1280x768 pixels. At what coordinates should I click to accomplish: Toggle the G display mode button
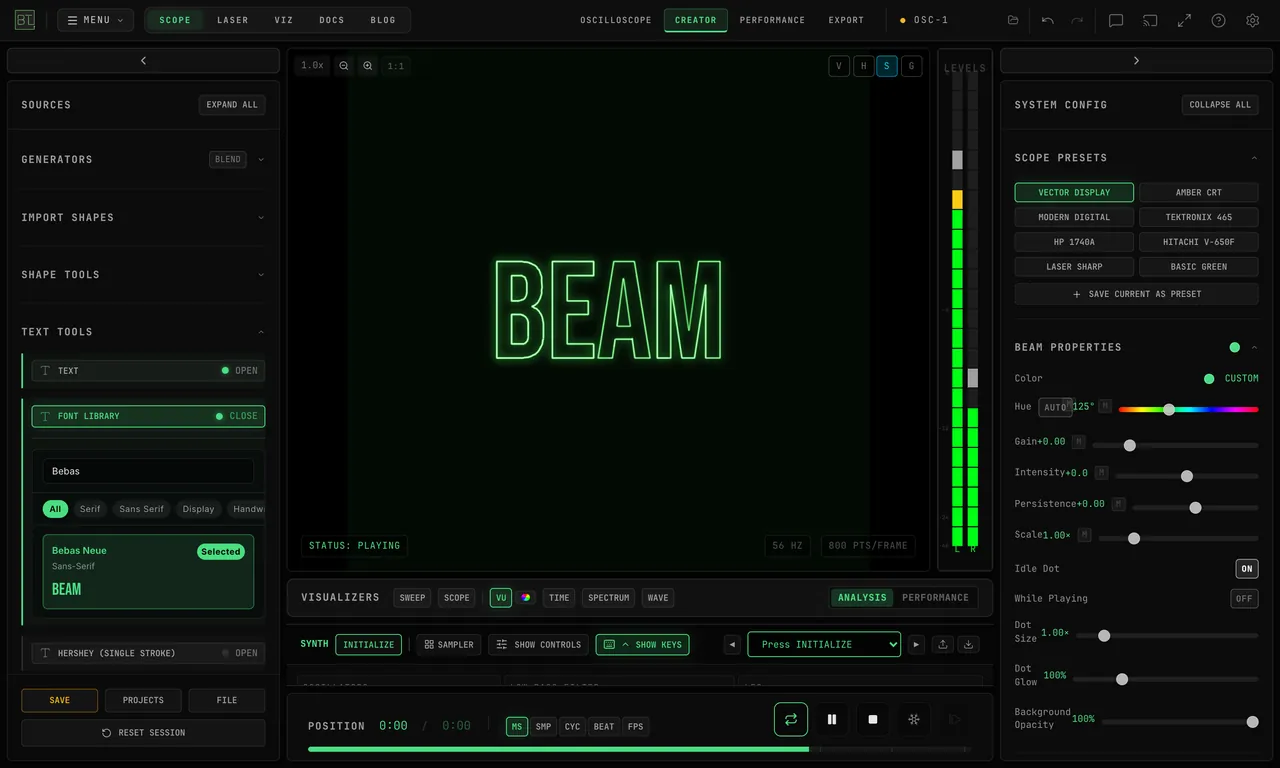coord(911,66)
